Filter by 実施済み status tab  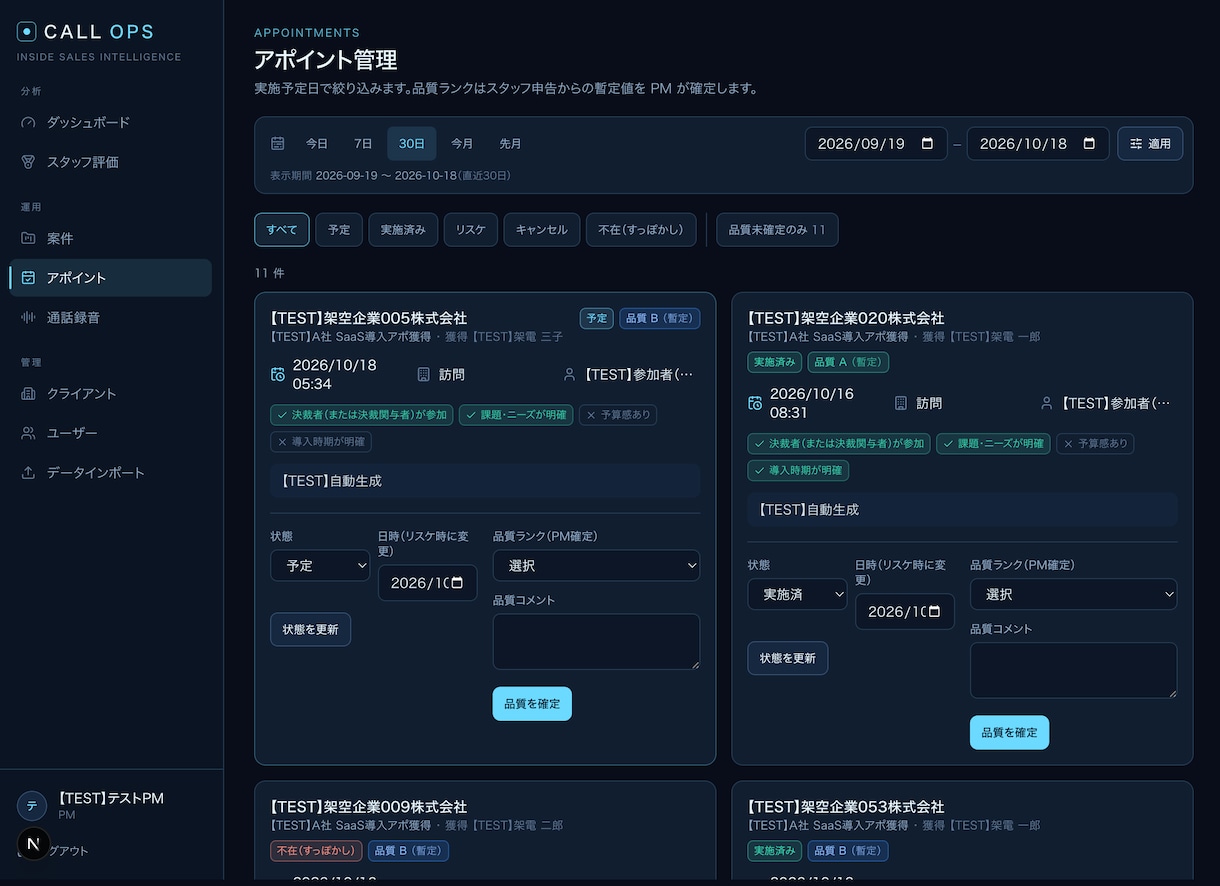tap(403, 230)
